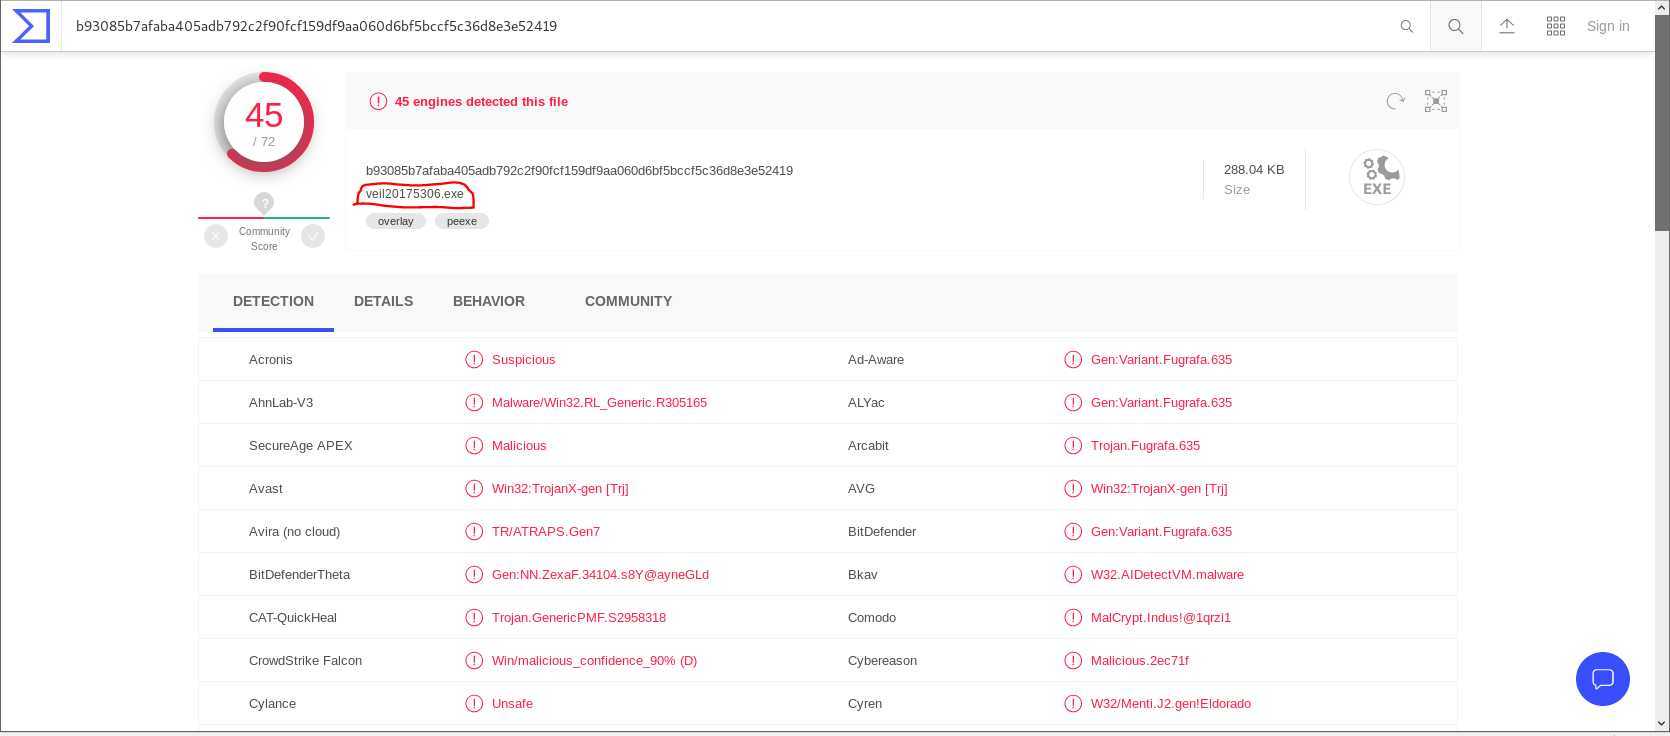Open the COMMUNITY tab
The width and height of the screenshot is (1670, 736).
[628, 301]
